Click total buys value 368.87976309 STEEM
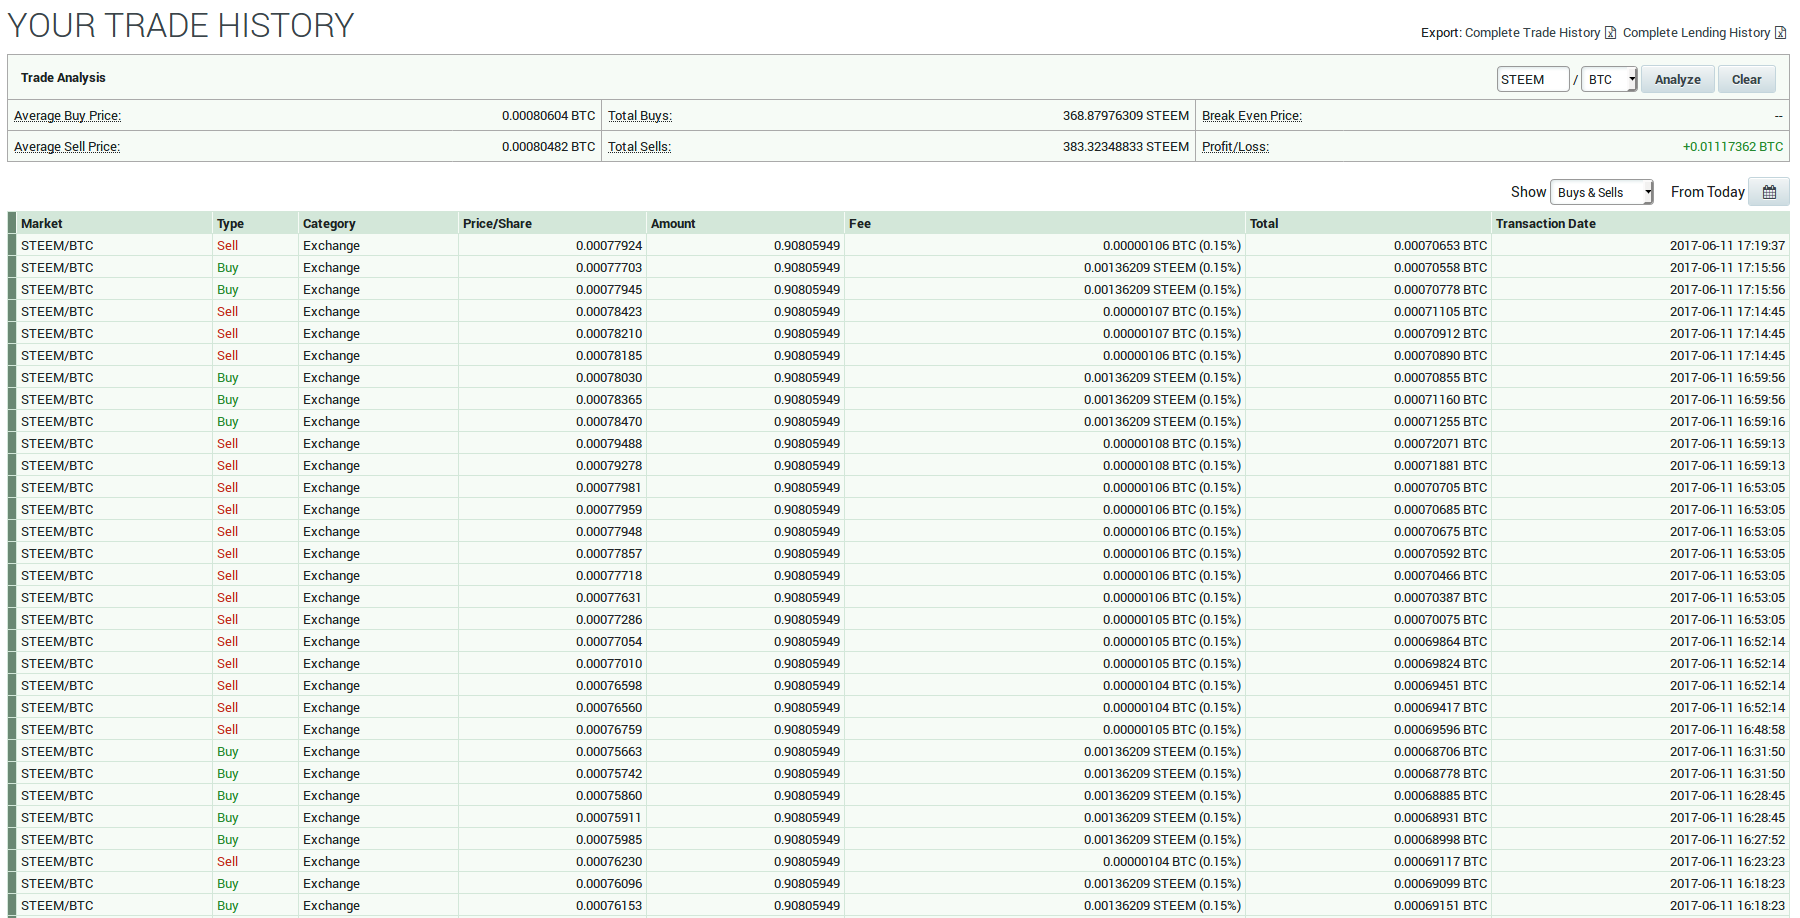This screenshot has width=1800, height=918. click(x=1126, y=116)
